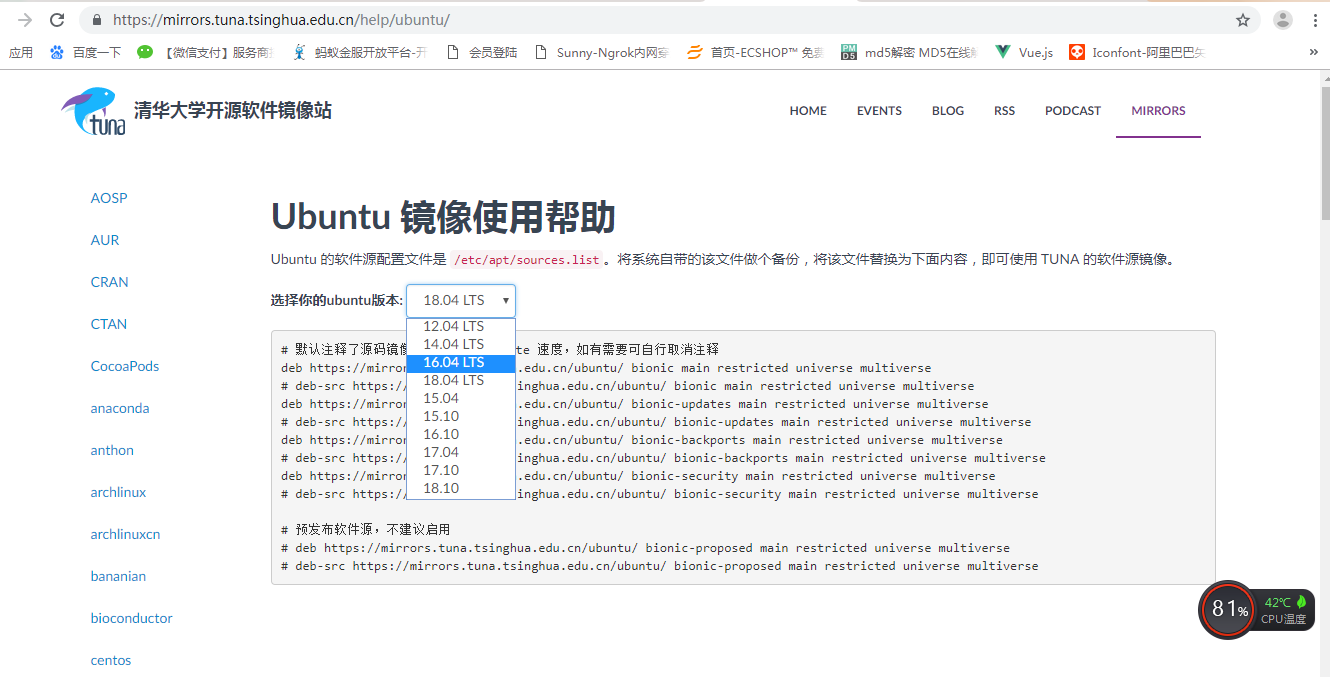The image size is (1330, 677).
Task: Open the anaconda mirror help page
Action: point(119,407)
